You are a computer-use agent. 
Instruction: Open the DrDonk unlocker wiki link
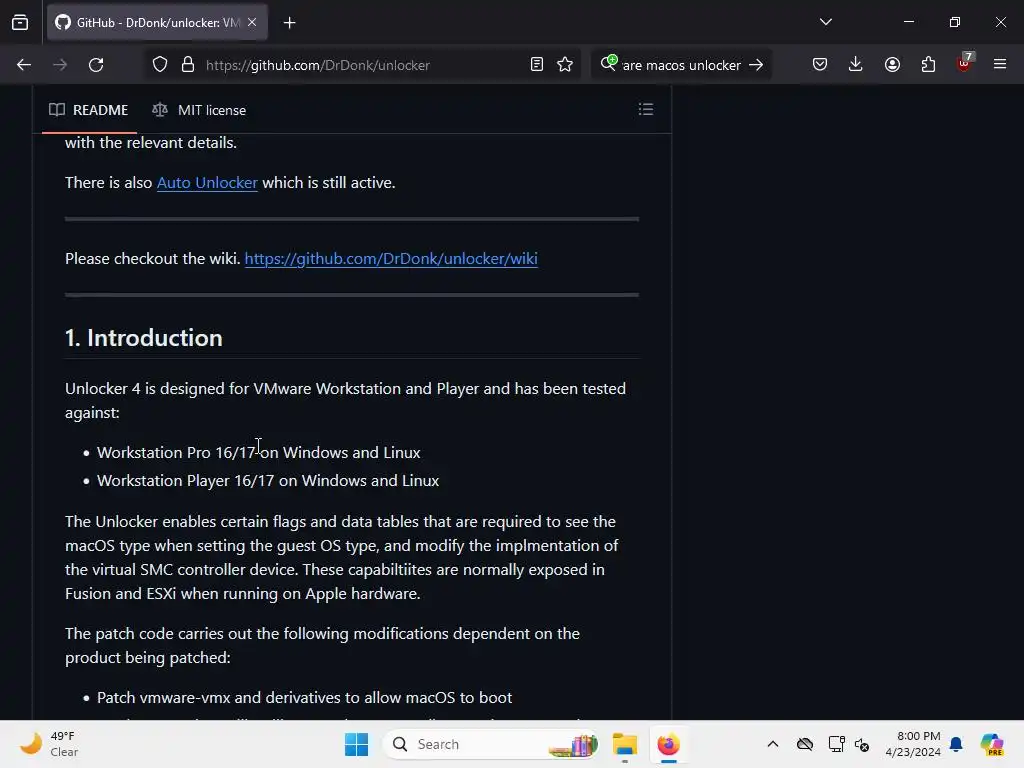click(x=391, y=259)
